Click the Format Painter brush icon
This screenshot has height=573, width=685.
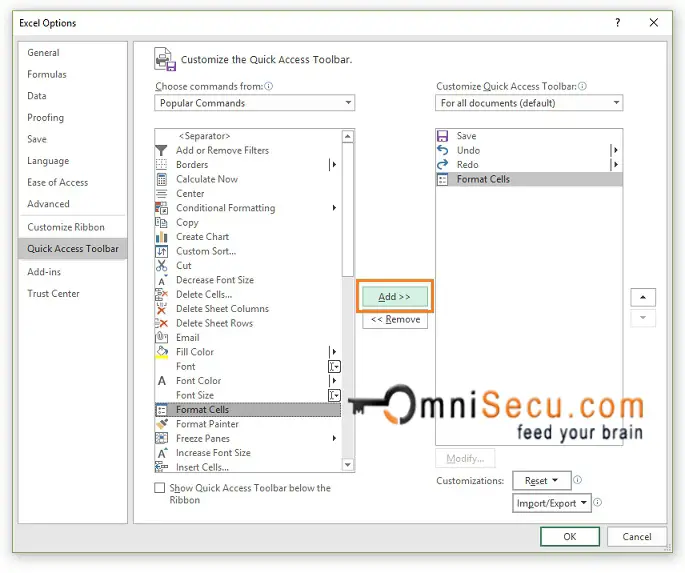pos(161,424)
